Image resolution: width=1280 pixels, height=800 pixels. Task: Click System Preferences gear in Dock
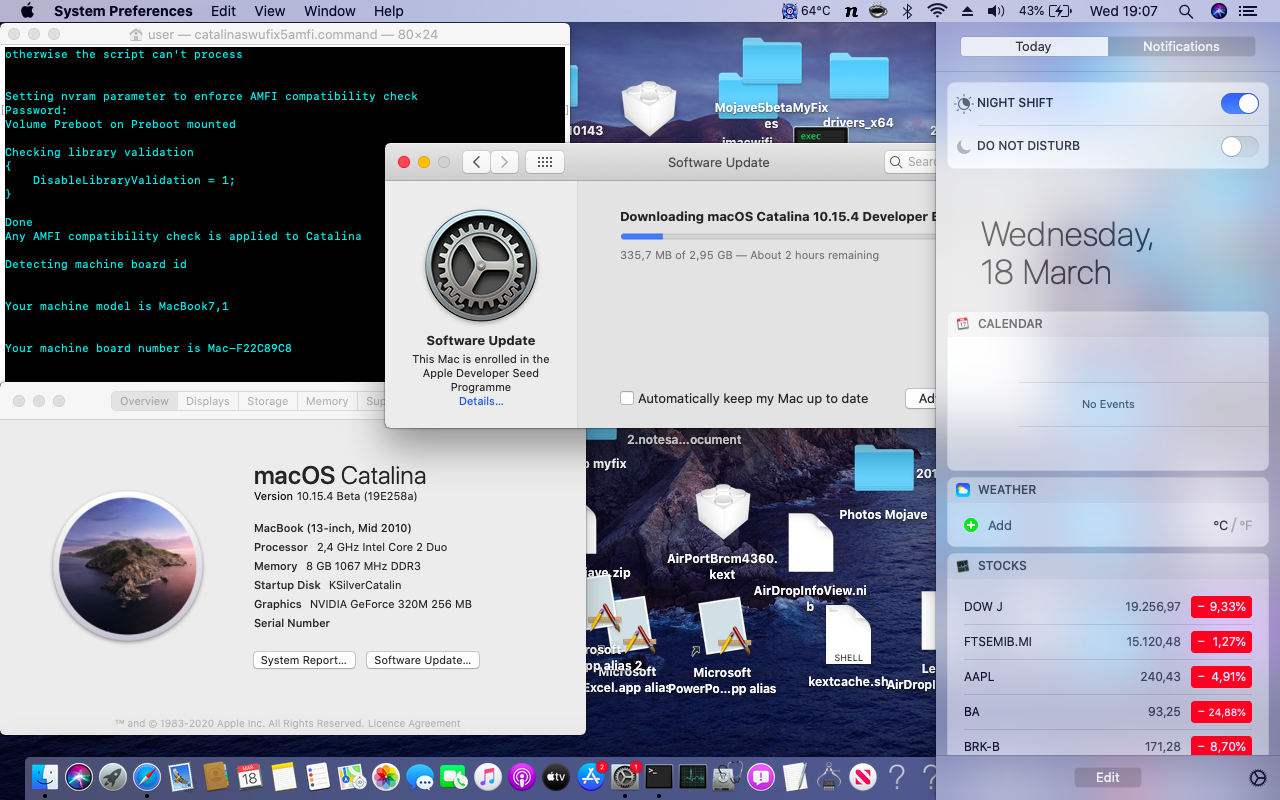pos(625,776)
